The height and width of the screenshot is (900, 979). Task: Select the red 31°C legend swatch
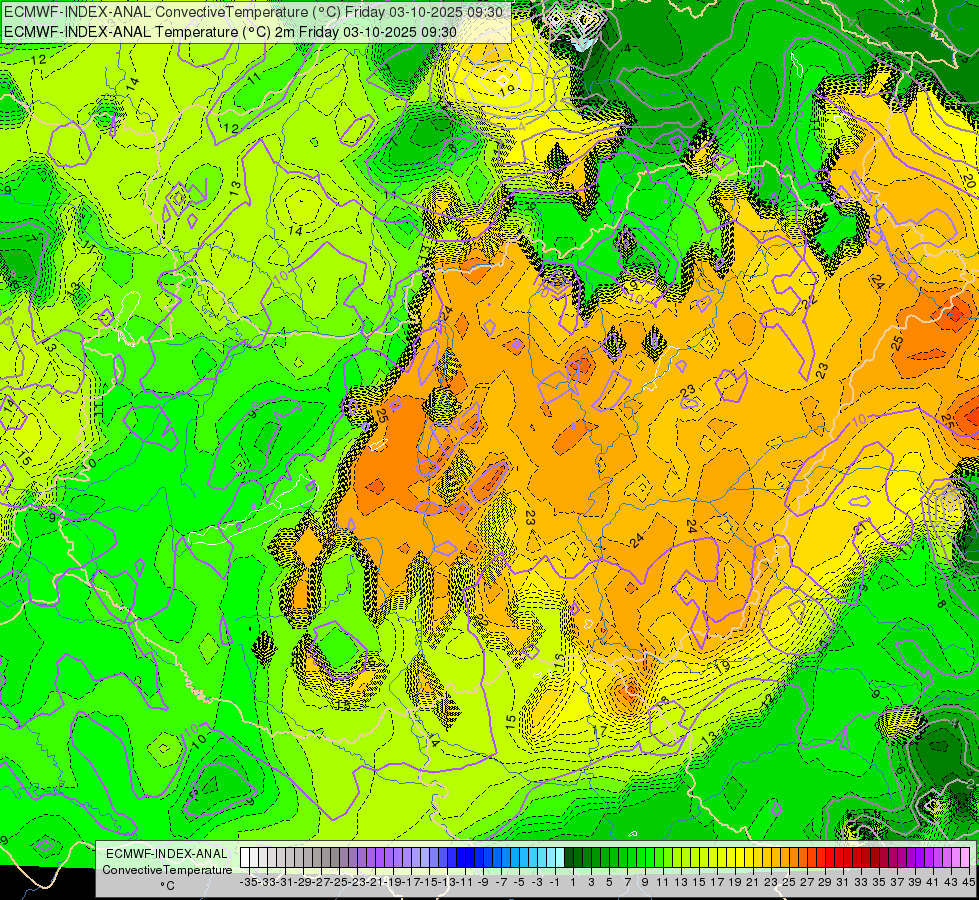(839, 857)
